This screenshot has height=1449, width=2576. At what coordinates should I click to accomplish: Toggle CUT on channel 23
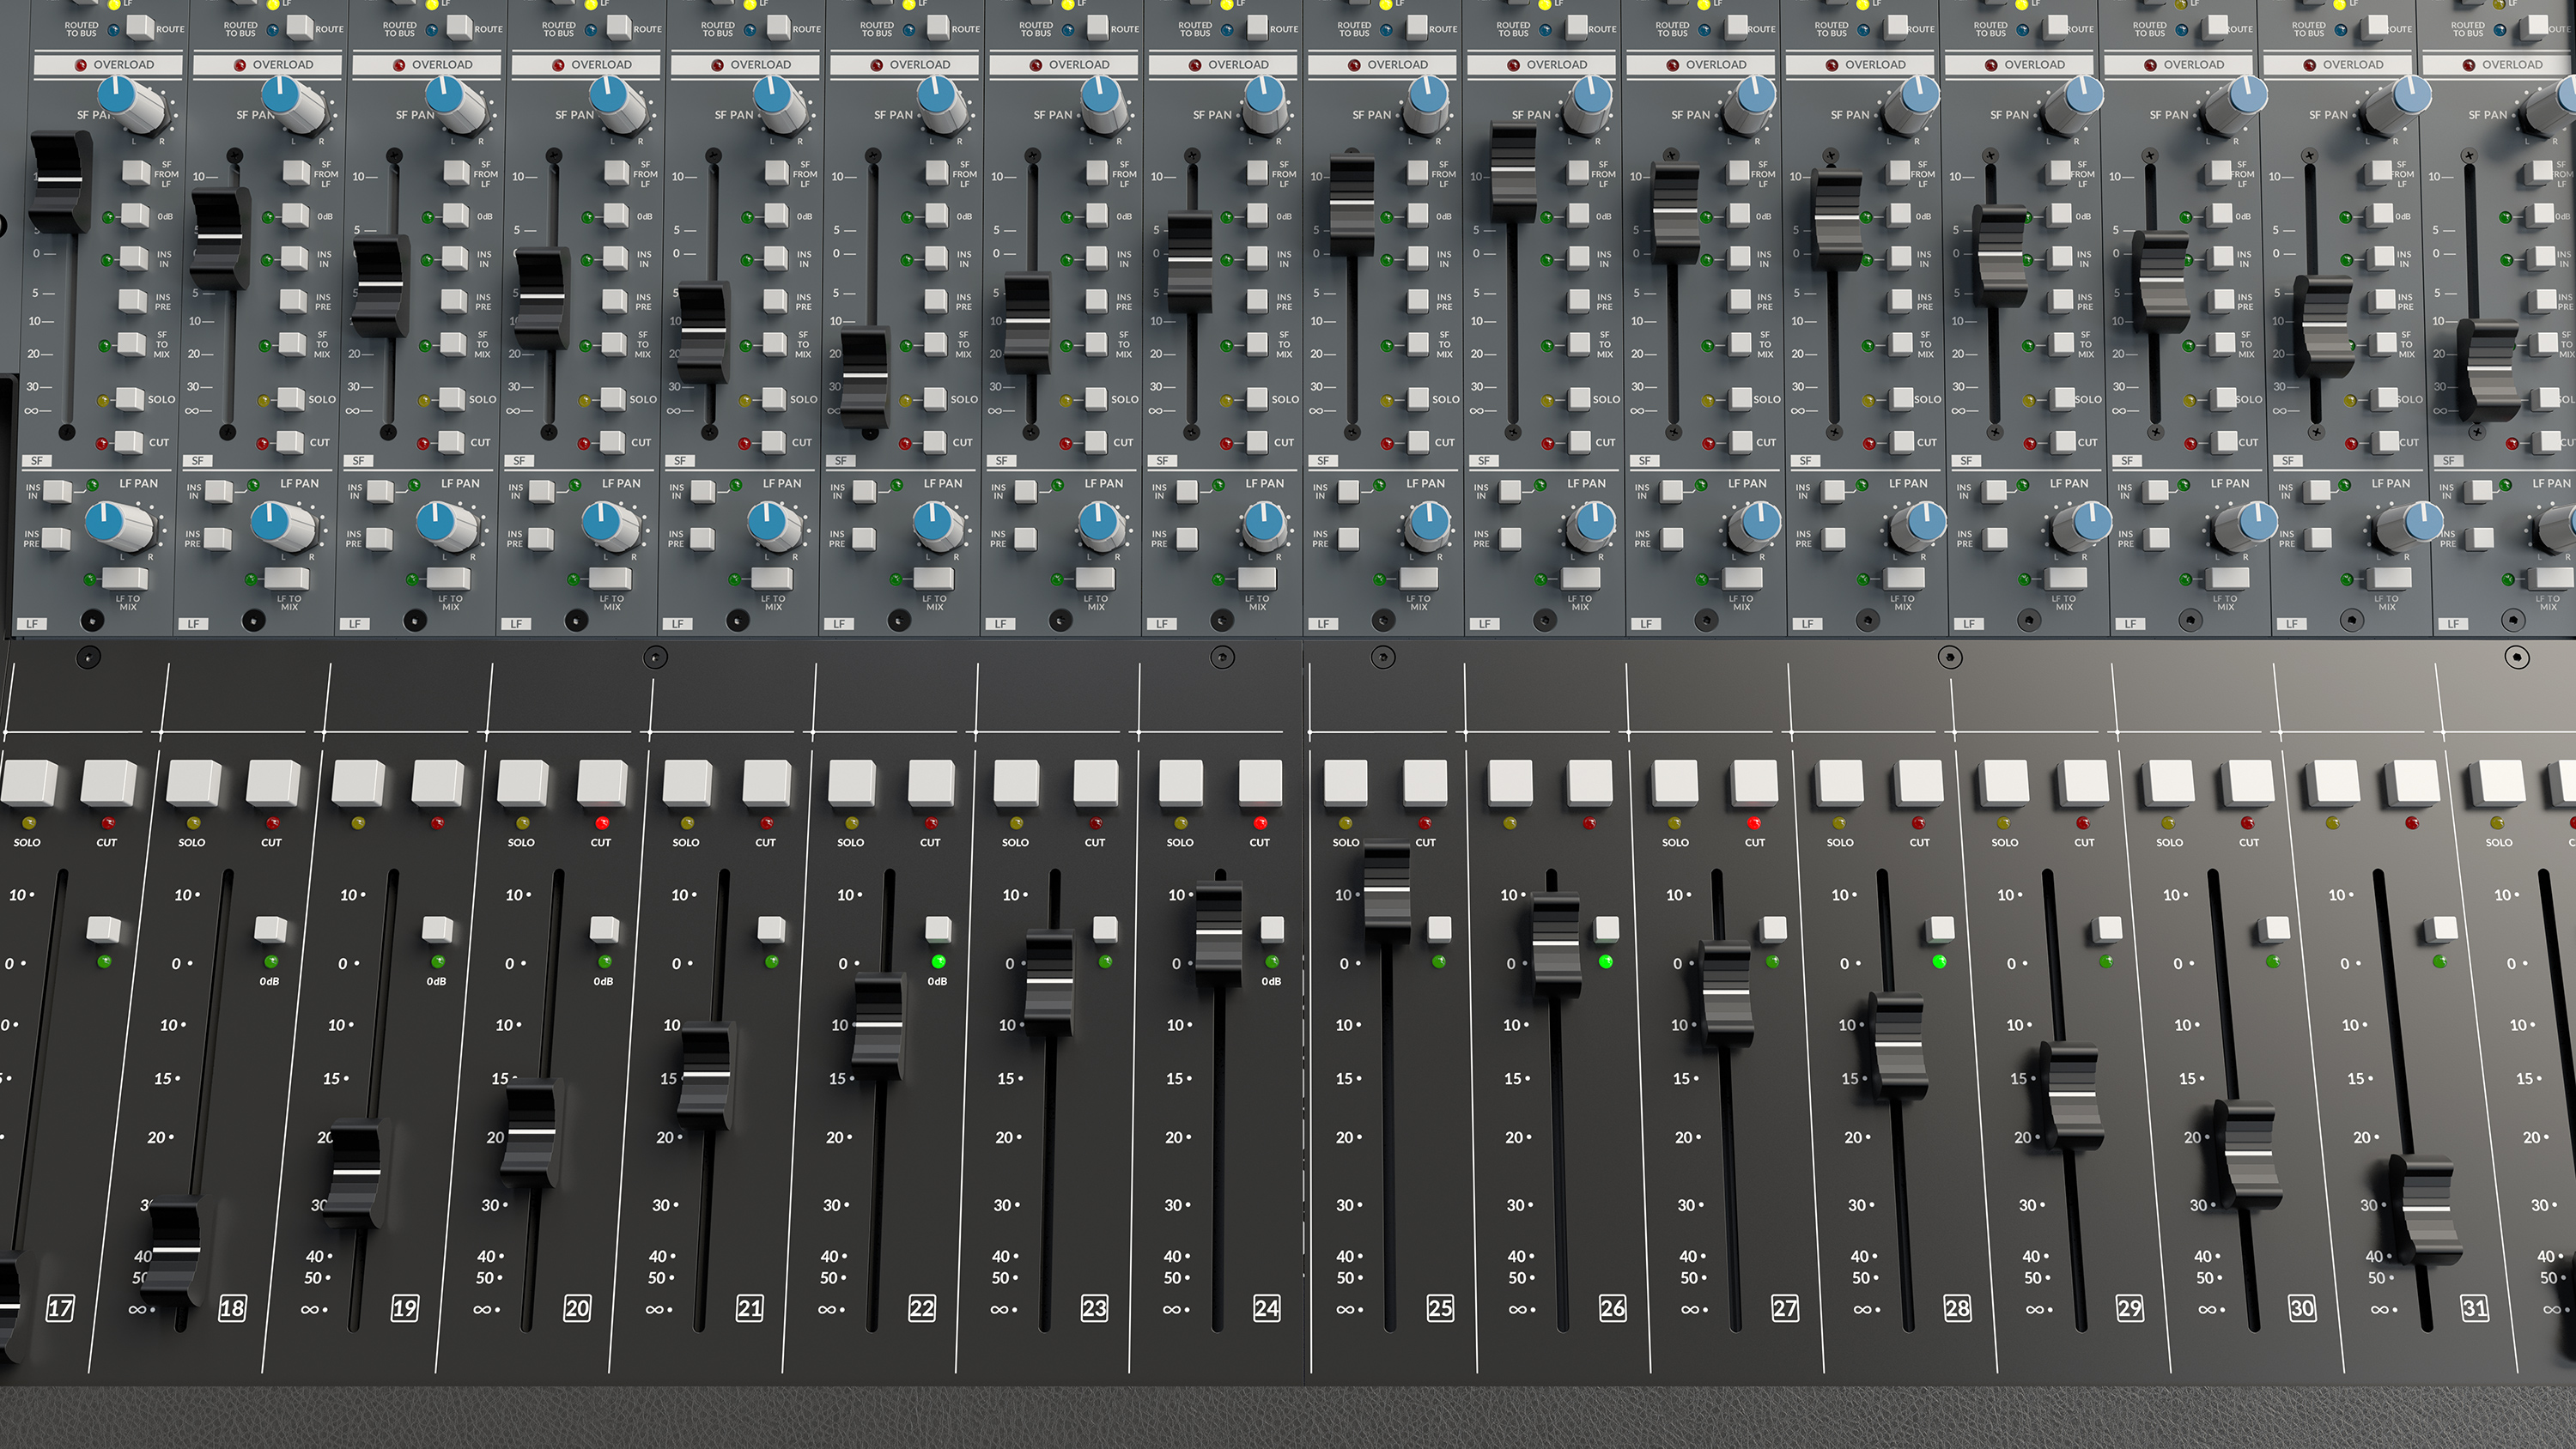(1095, 785)
